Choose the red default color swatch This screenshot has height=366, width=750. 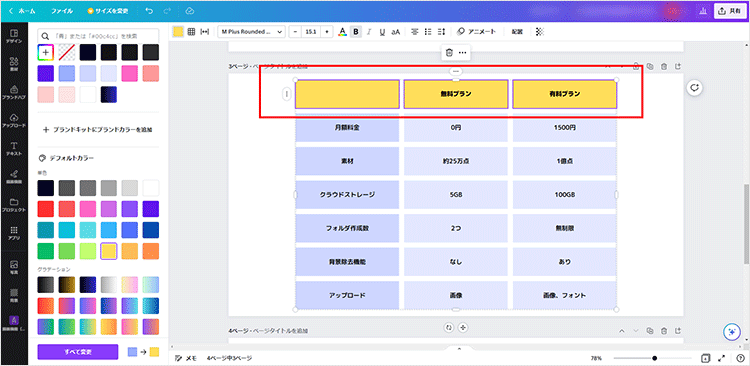coord(46,209)
